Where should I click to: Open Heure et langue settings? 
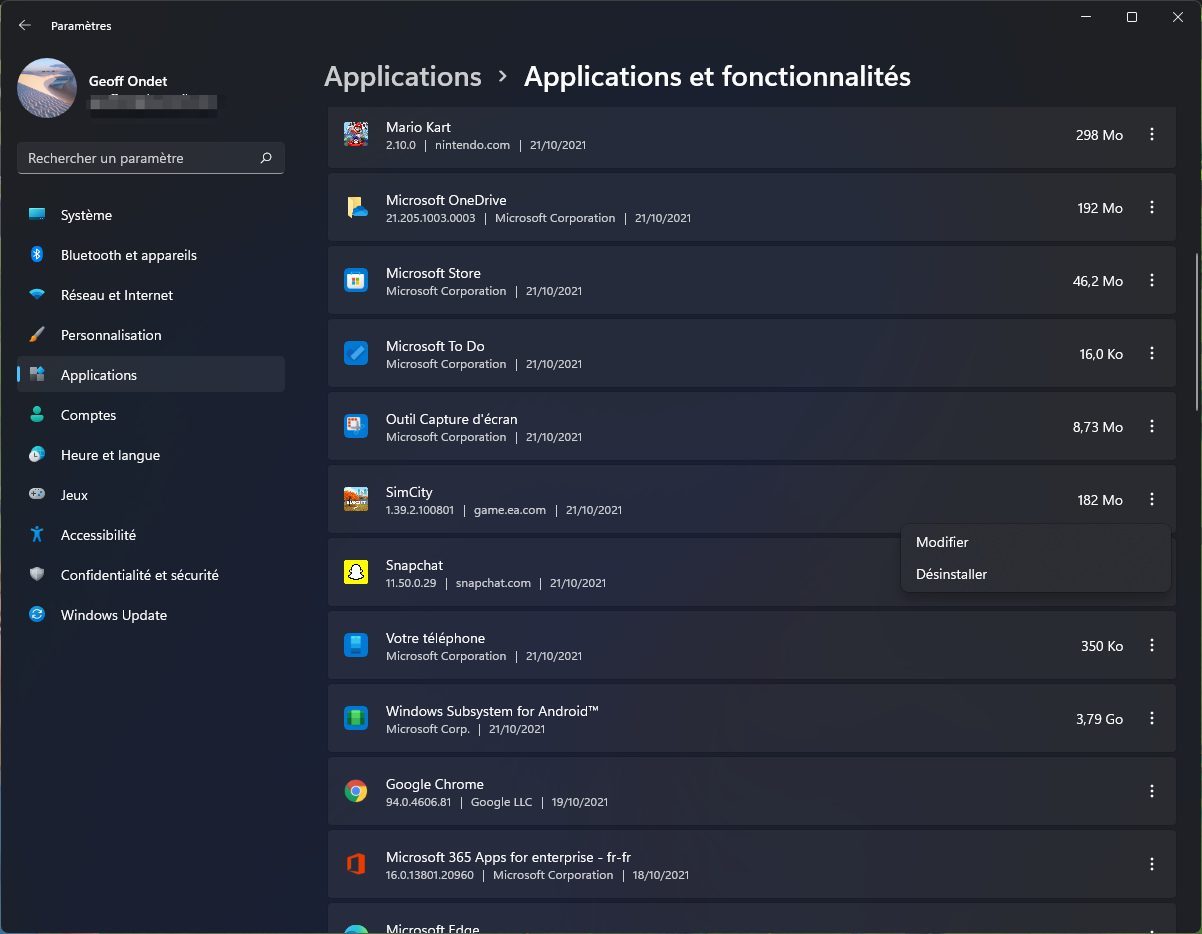151,455
